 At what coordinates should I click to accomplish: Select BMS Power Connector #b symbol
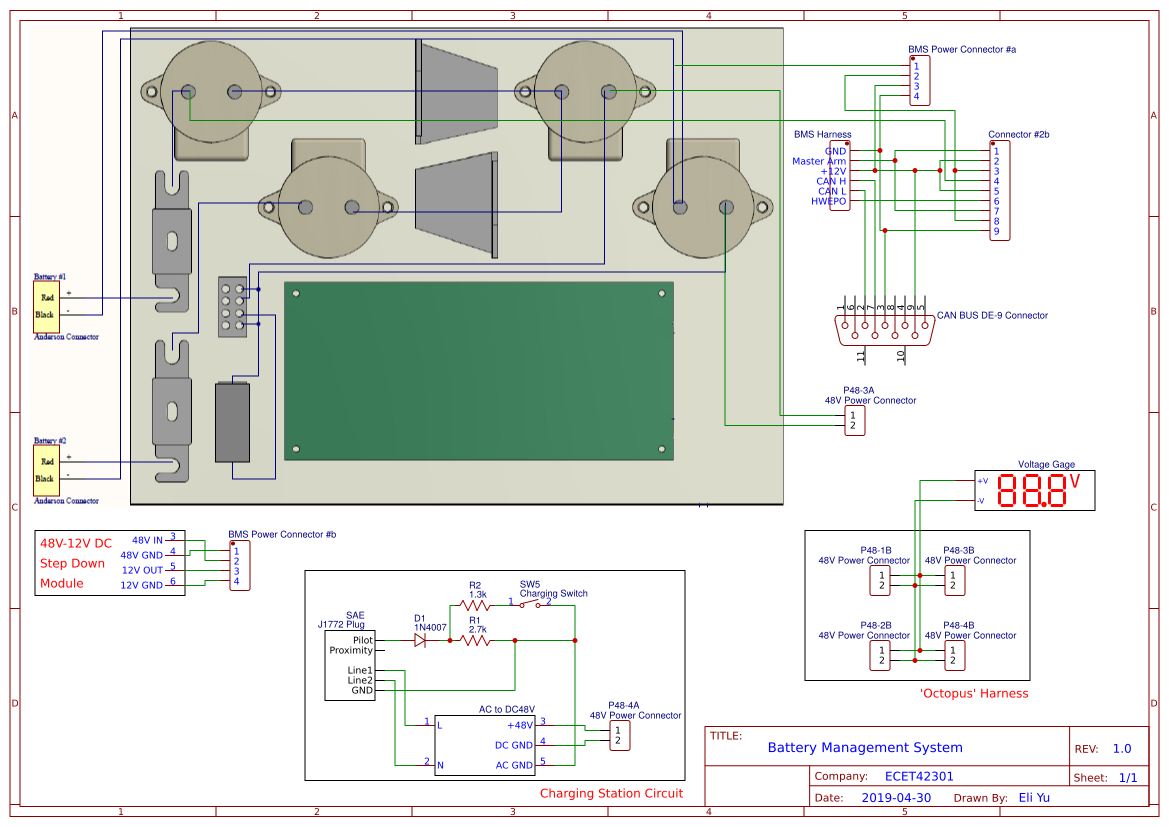click(x=239, y=566)
